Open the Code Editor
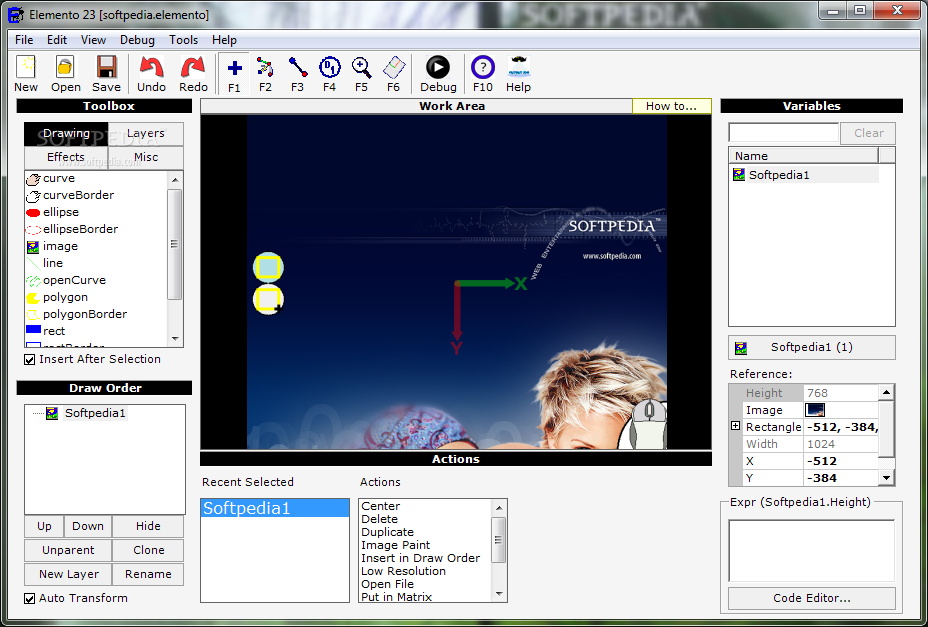The image size is (928, 627). 811,599
